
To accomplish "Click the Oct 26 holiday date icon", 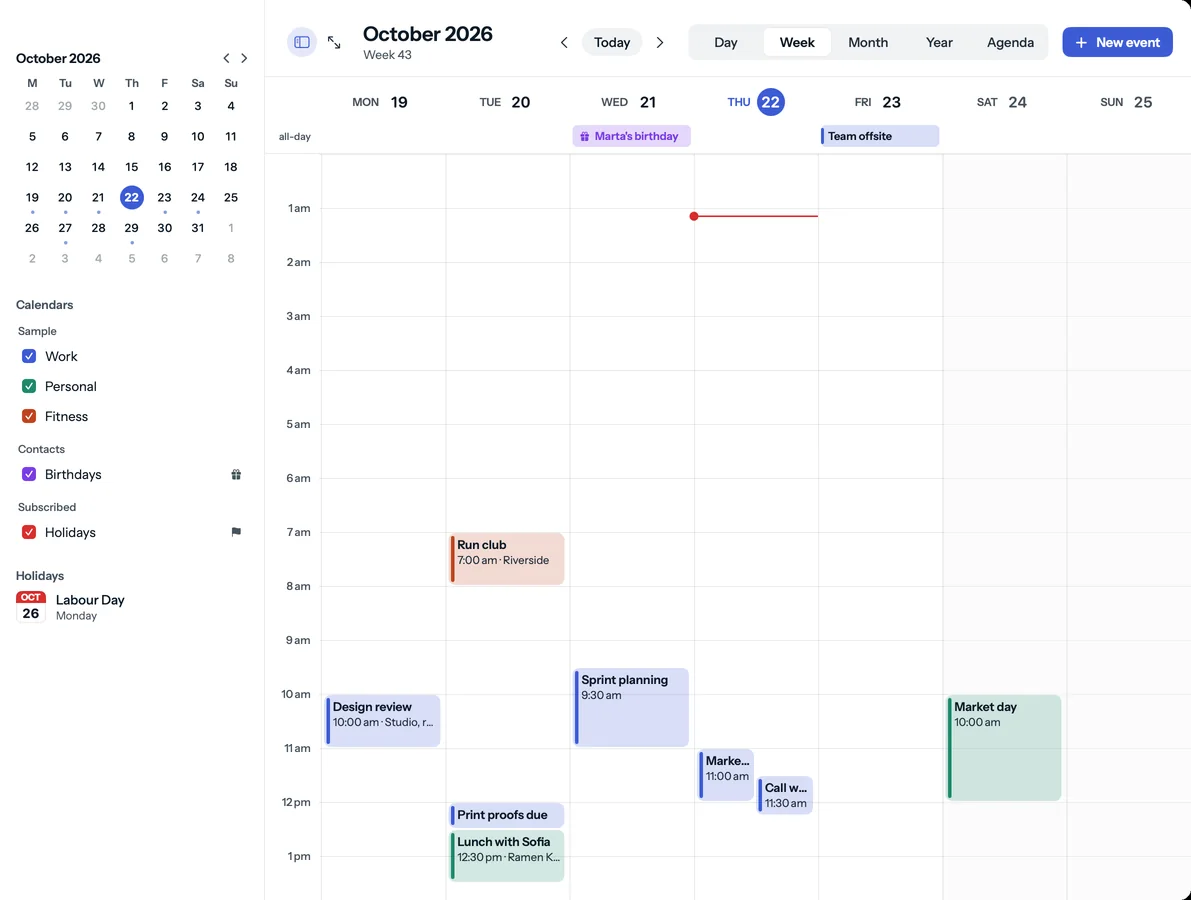I will (30, 607).
